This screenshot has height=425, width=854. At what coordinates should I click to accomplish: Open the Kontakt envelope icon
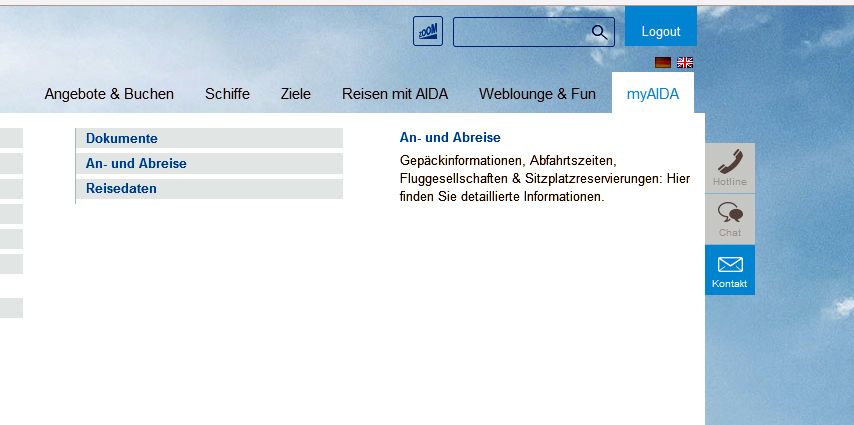tap(730, 270)
